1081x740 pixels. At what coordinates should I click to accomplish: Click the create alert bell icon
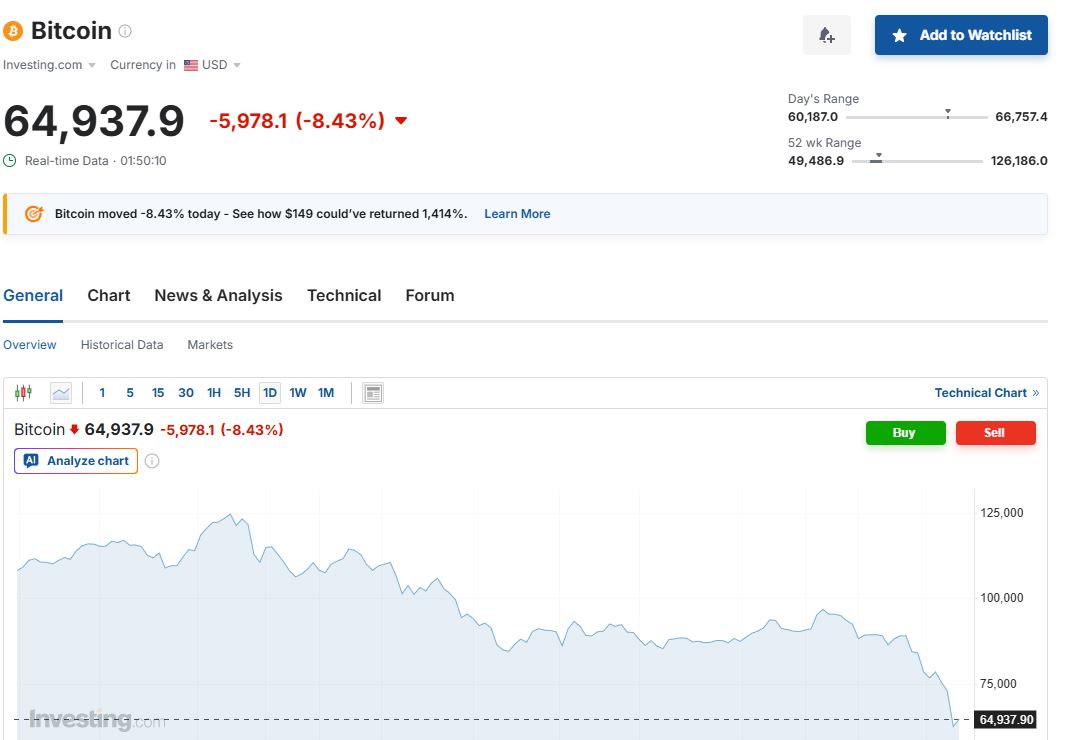click(x=826, y=35)
